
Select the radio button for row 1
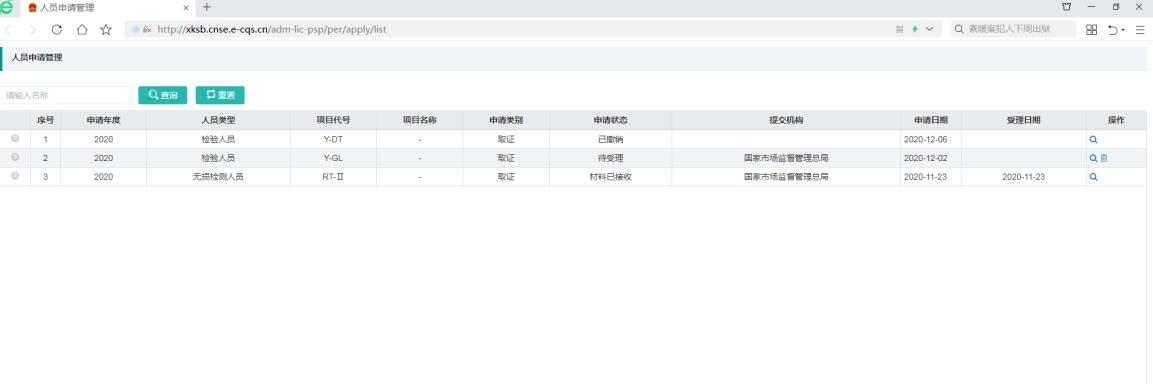[x=15, y=138]
